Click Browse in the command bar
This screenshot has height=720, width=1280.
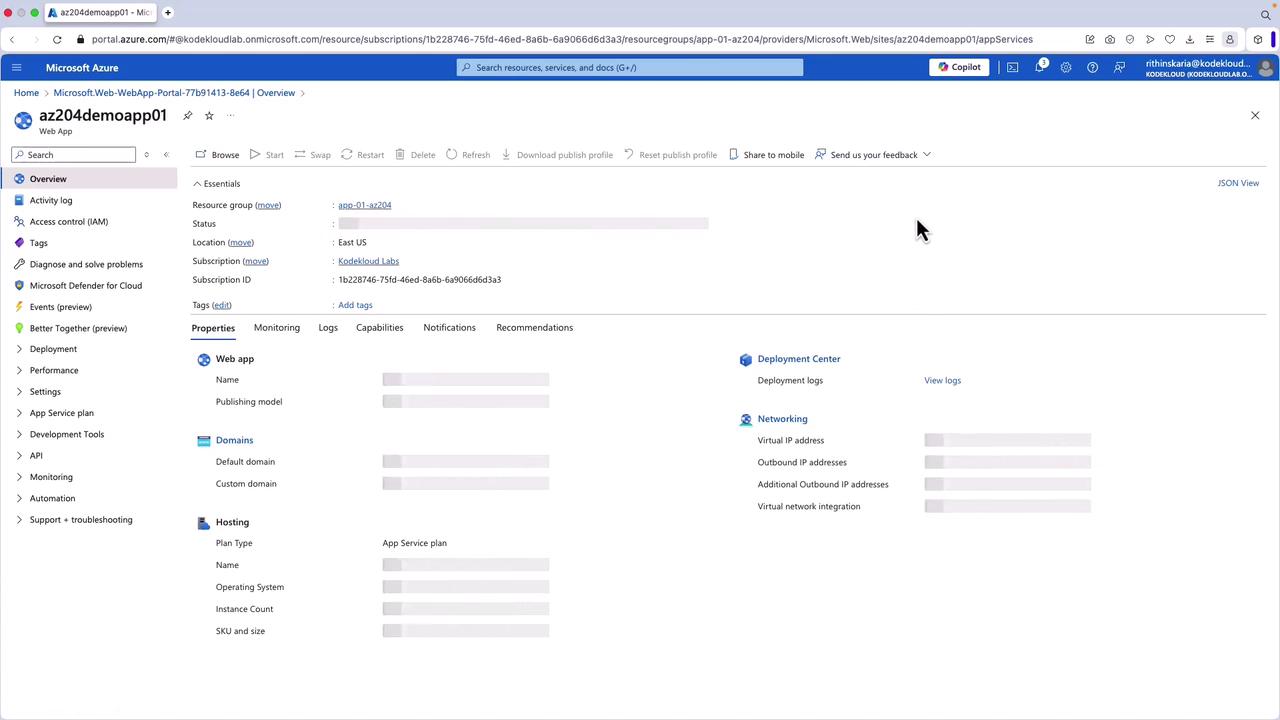(x=217, y=155)
